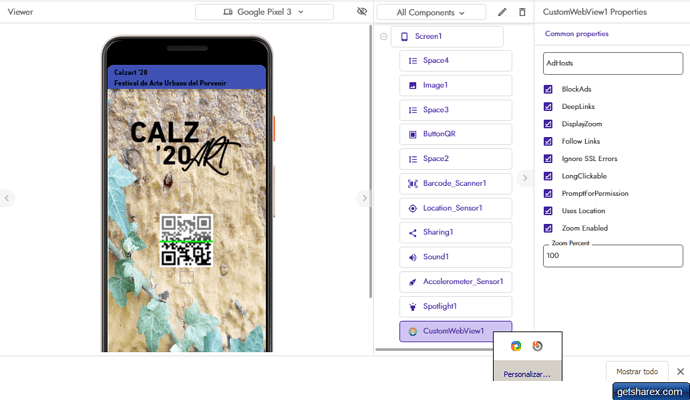The width and height of the screenshot is (690, 400).
Task: Uncheck the Follow Links checkbox
Action: pyautogui.click(x=548, y=141)
